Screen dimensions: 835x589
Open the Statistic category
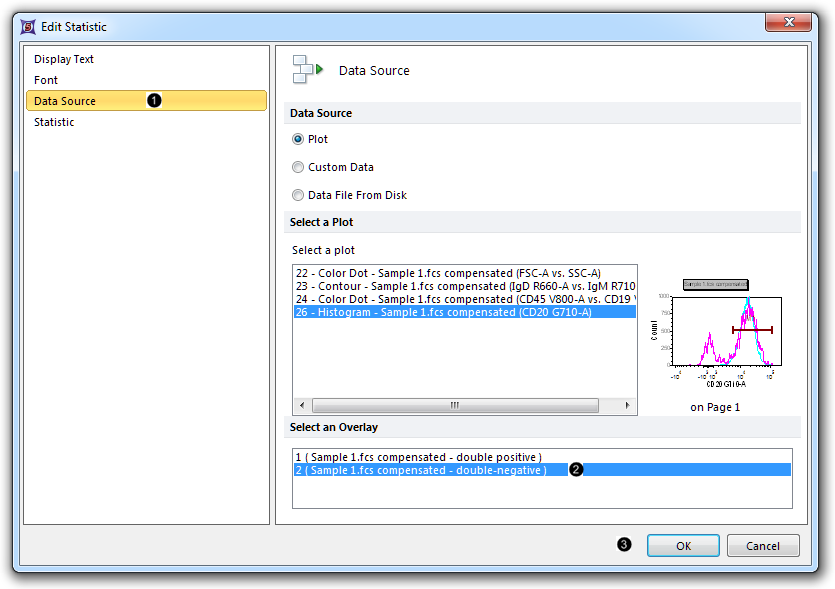point(54,122)
